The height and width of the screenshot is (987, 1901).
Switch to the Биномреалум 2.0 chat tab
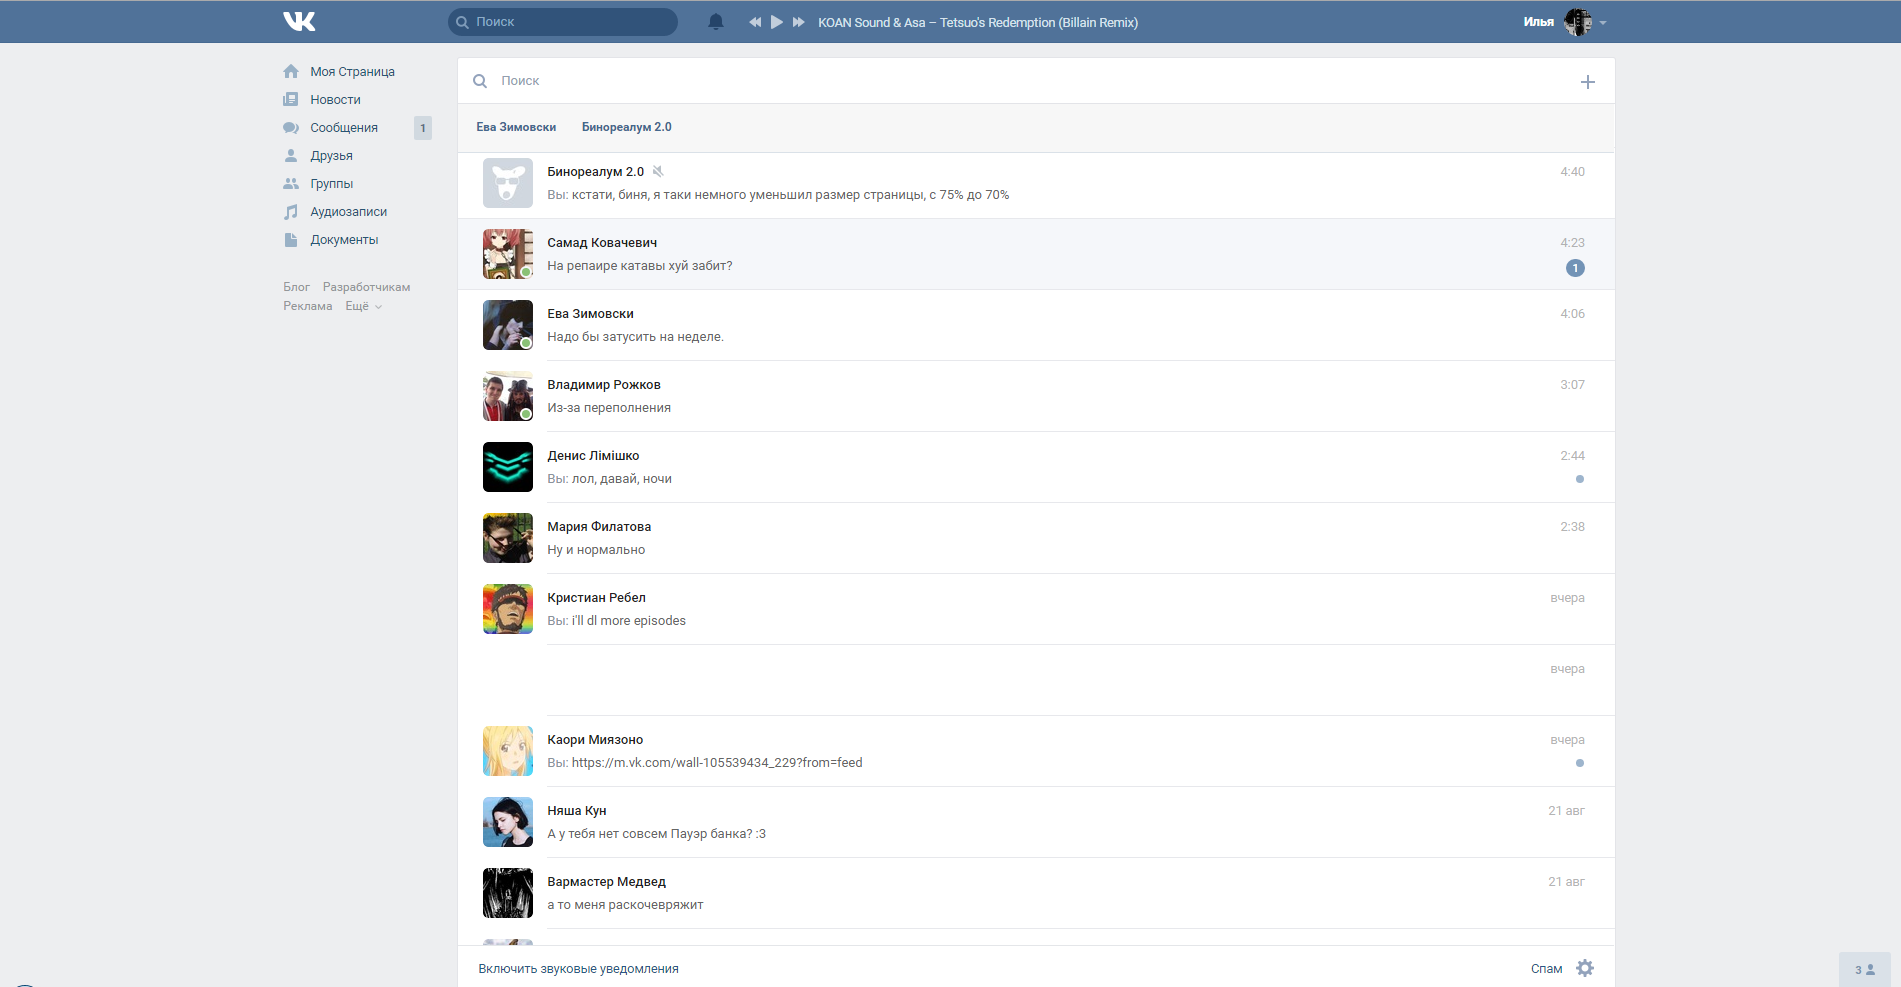pos(627,127)
